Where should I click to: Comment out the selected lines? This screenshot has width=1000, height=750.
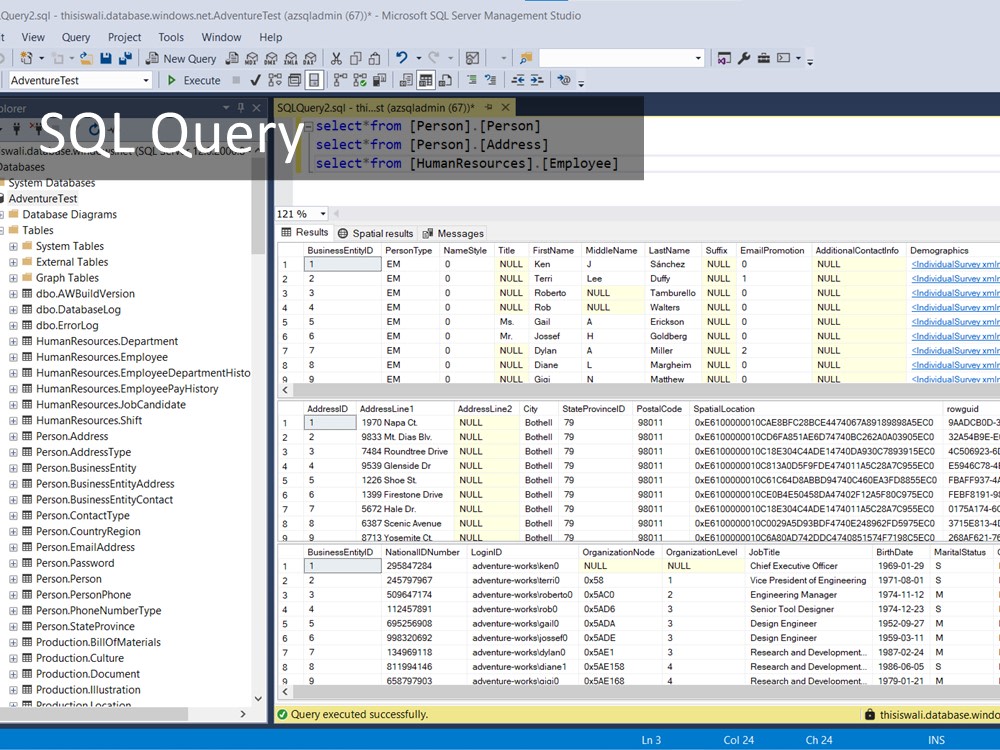tap(471, 80)
